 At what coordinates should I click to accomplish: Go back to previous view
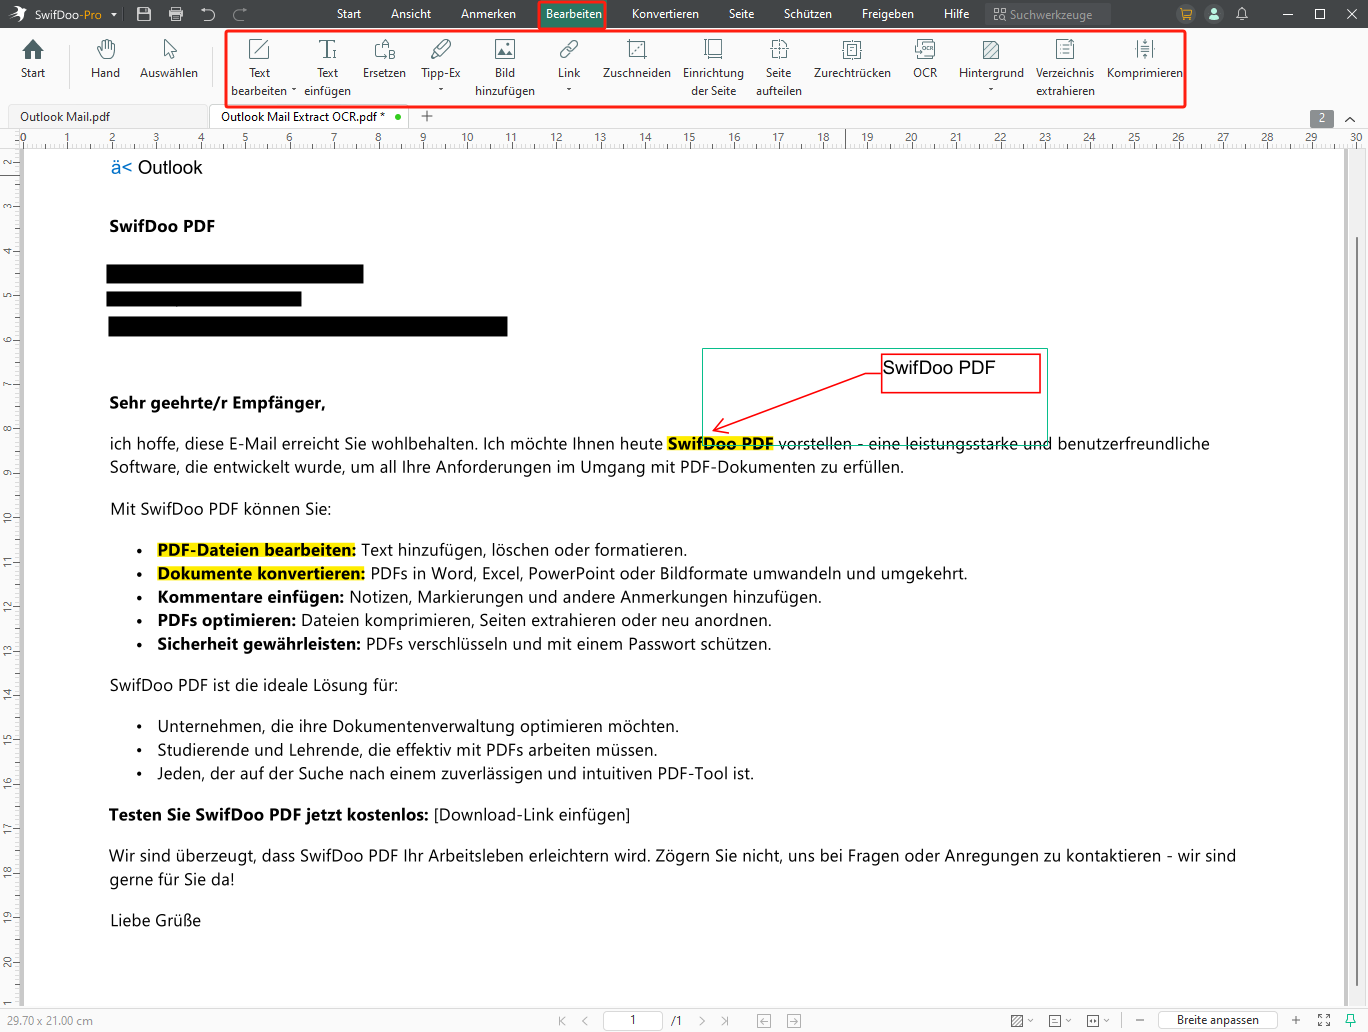coord(764,1020)
